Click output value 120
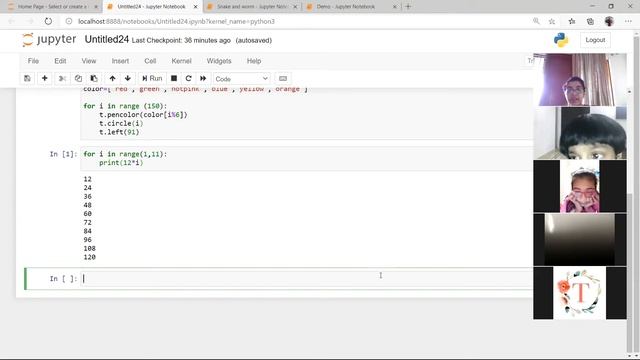This screenshot has height=360, width=640. click(89, 257)
